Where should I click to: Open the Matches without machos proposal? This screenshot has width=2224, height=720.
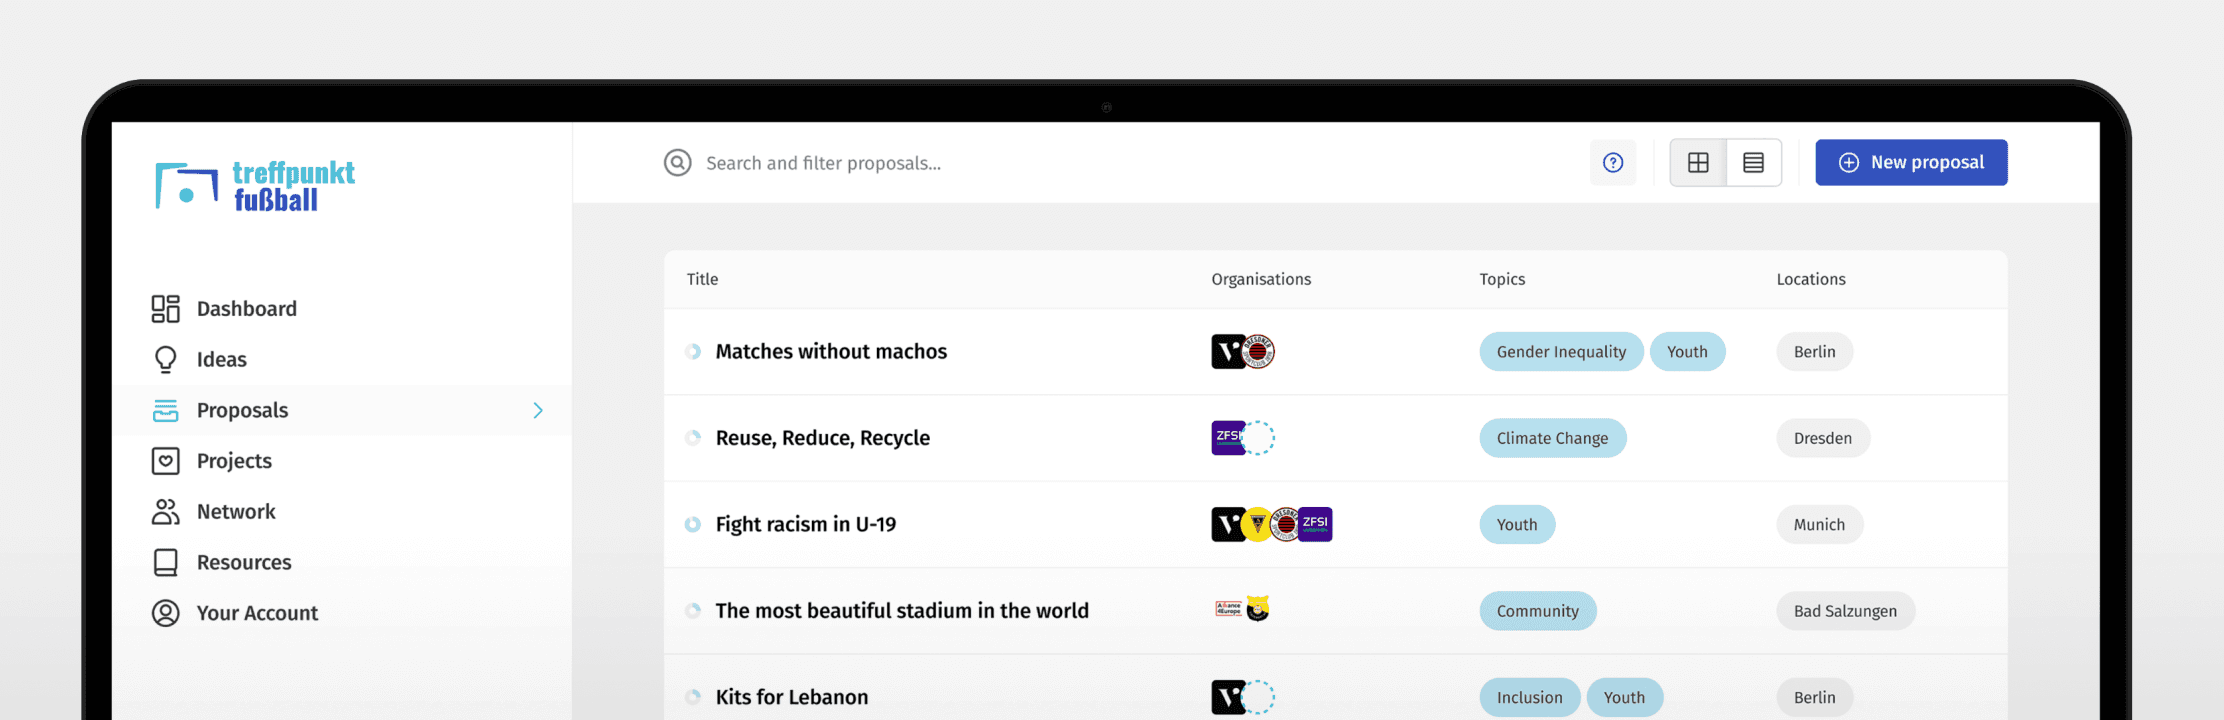click(831, 352)
